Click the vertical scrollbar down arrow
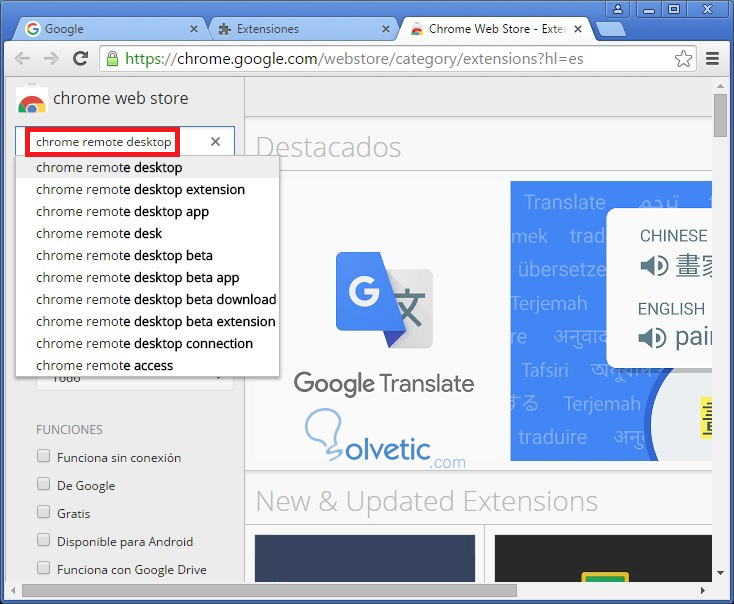This screenshot has height=604, width=734. 720,573
